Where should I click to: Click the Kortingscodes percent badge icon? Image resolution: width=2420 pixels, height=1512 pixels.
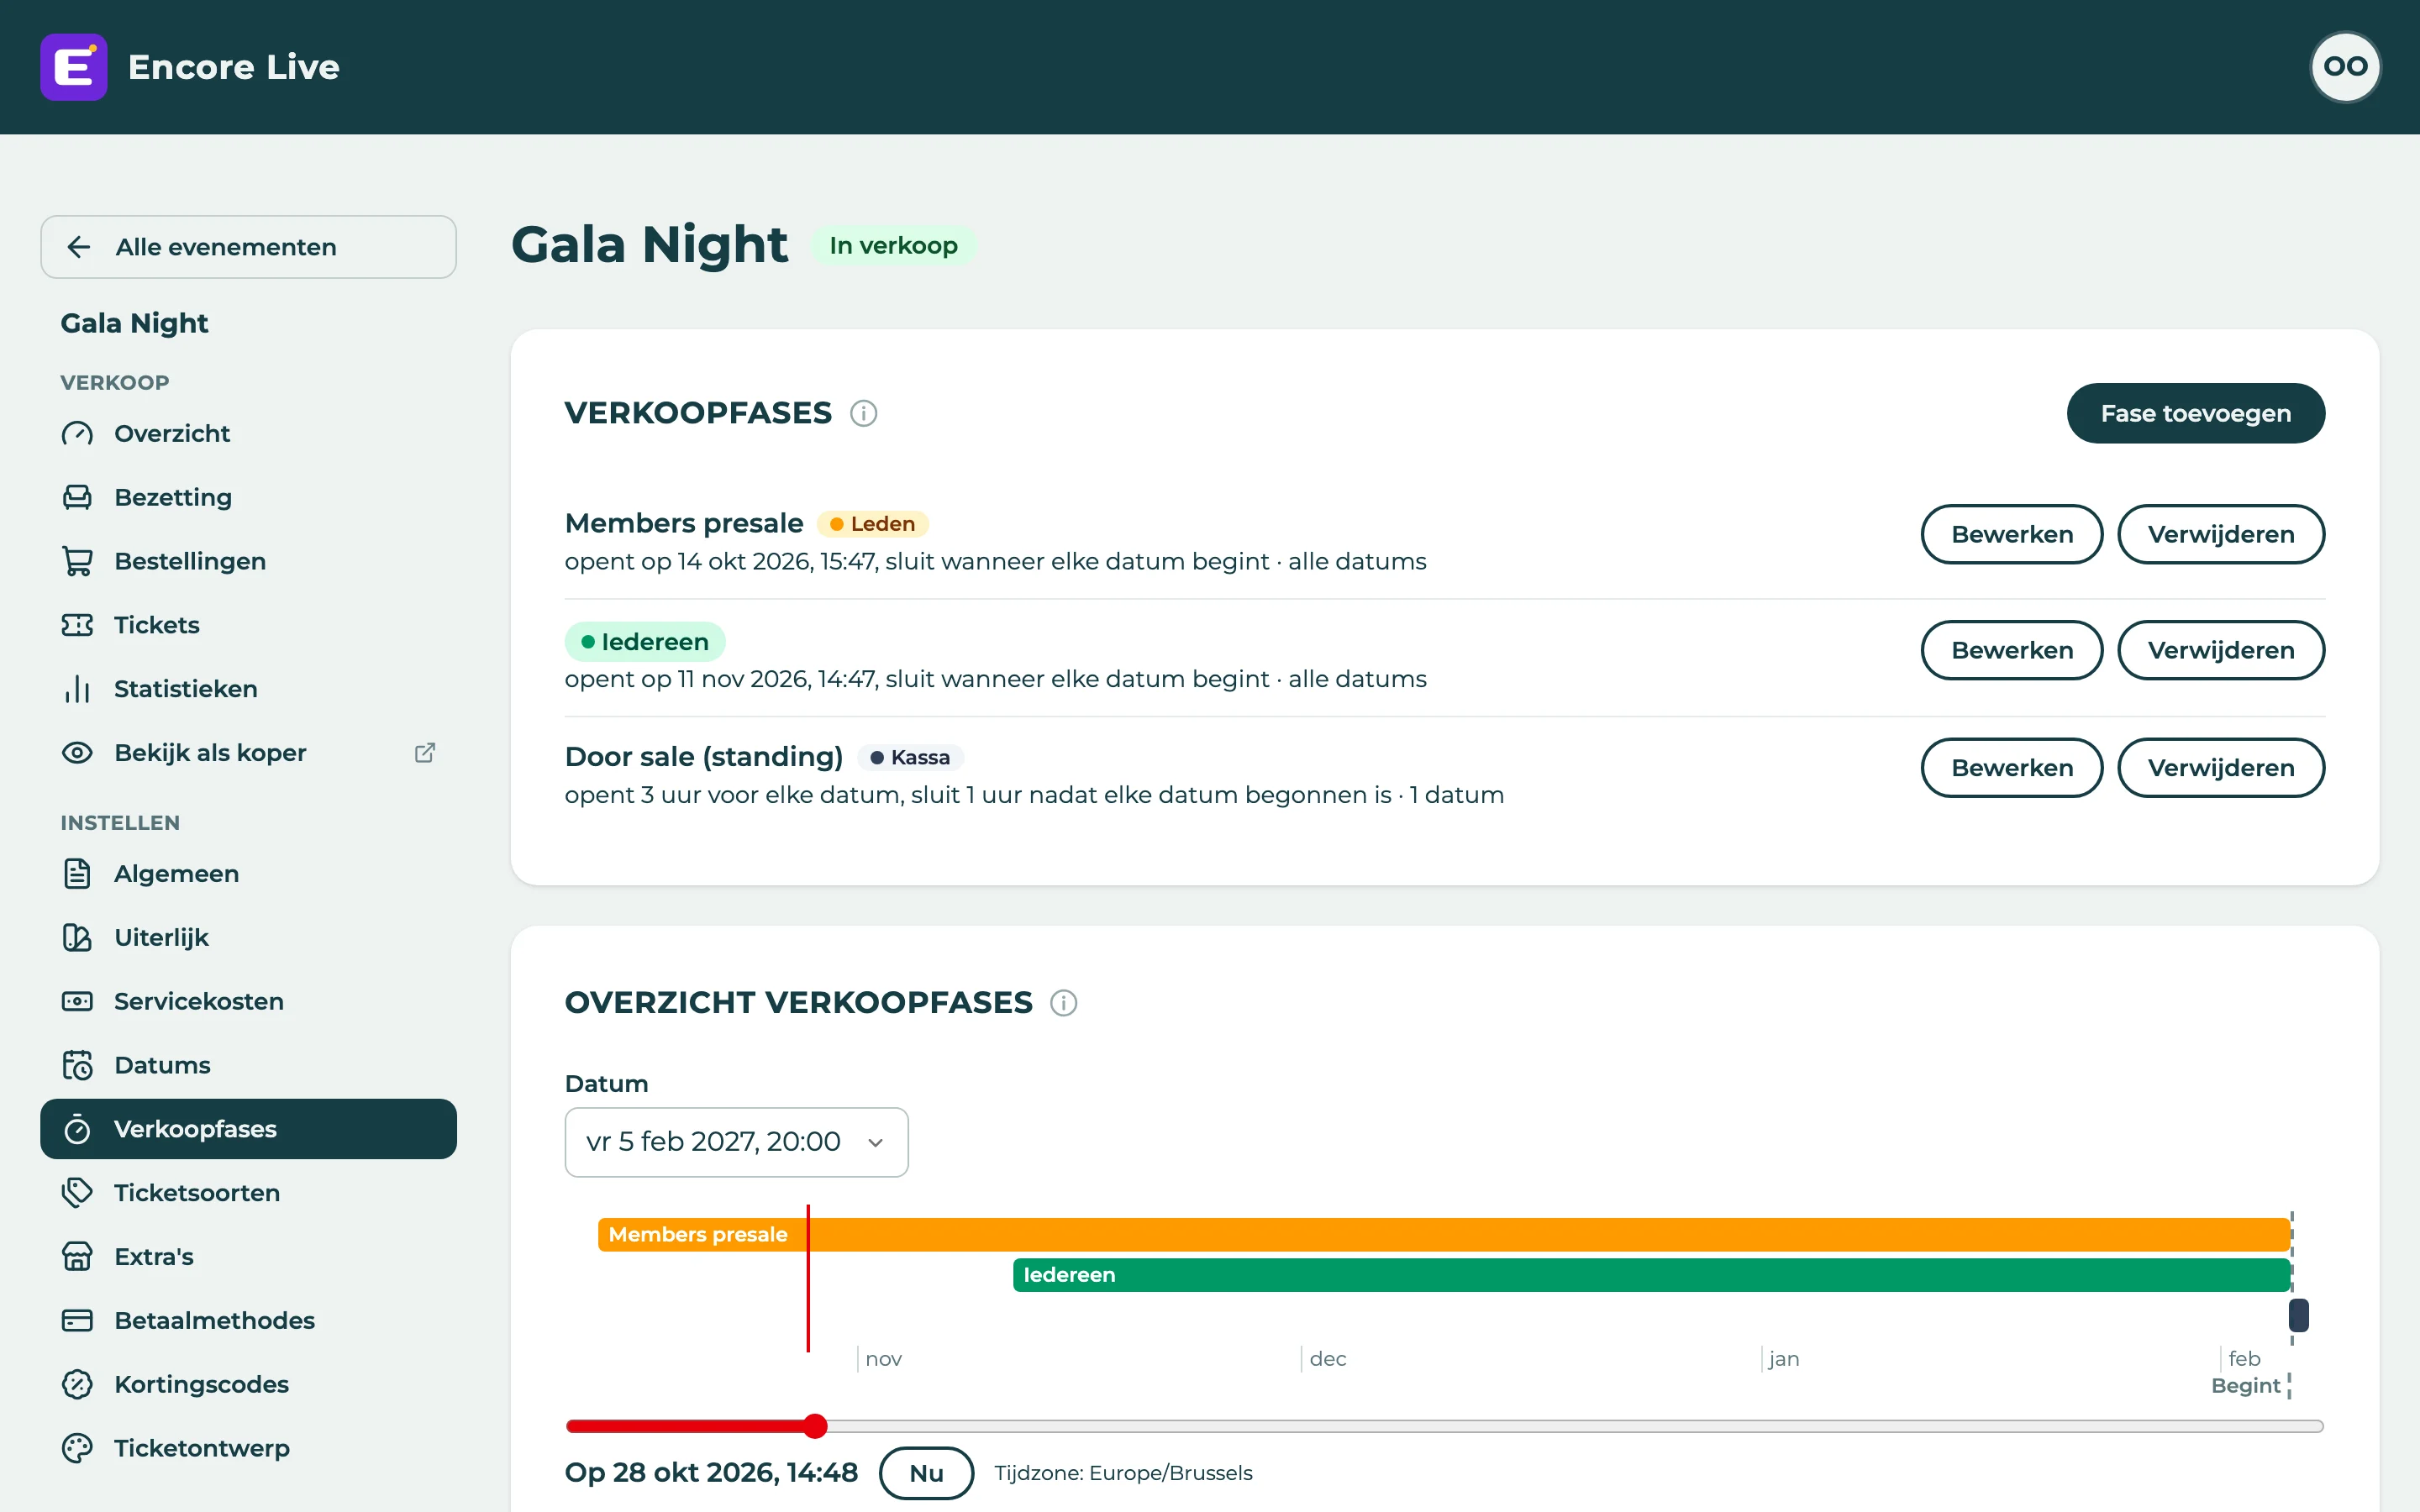77,1385
